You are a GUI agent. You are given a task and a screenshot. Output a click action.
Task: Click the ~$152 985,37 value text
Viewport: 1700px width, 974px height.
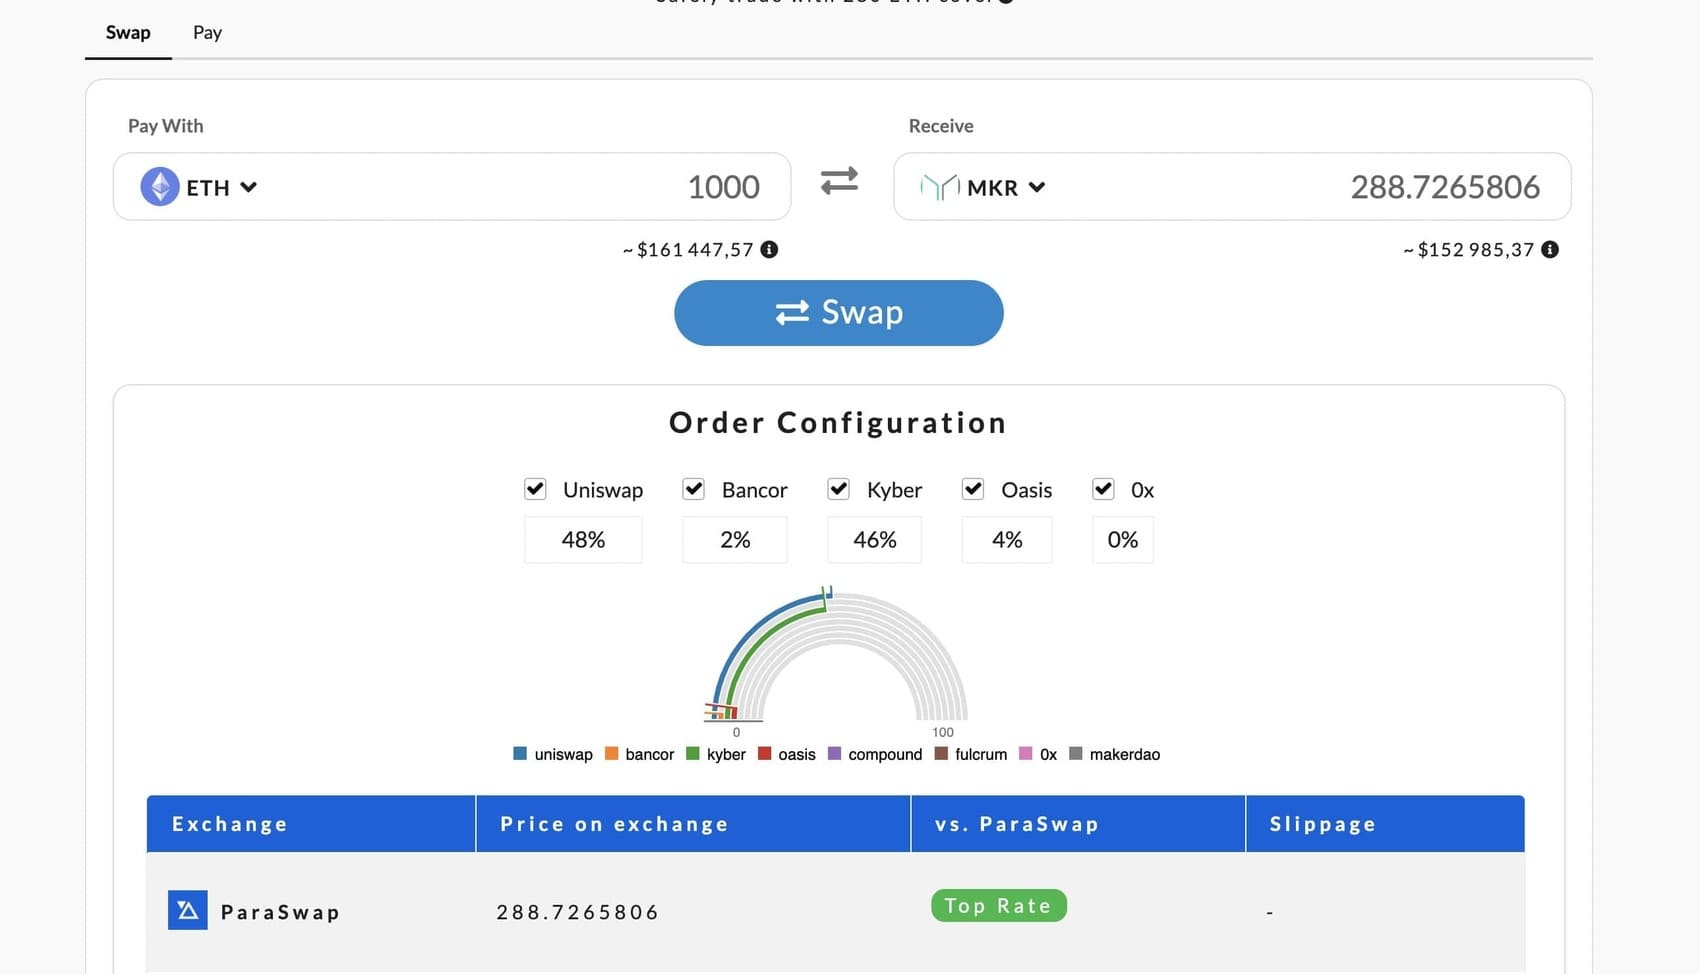pos(1469,249)
